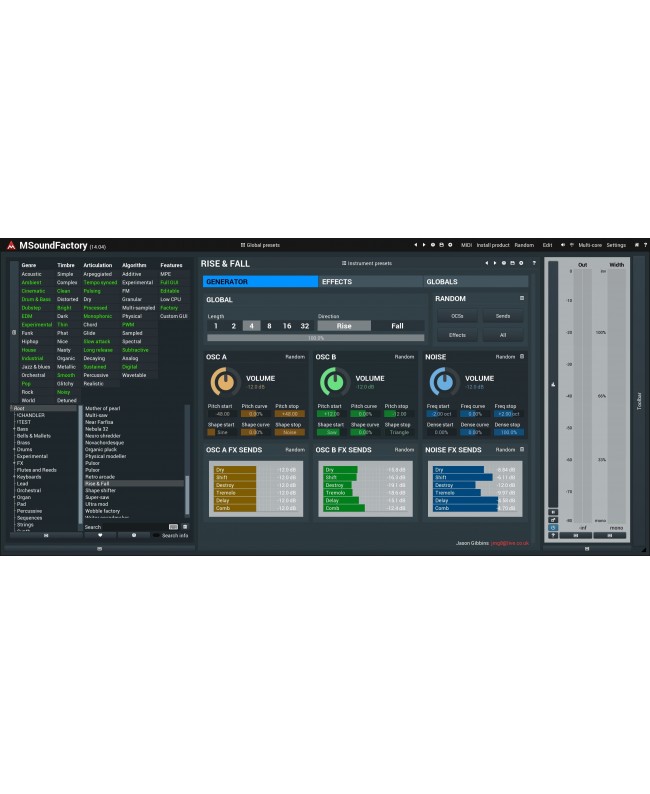This screenshot has height=794, width=650.
Task: Click OSC A Pitch stop +48.00 field
Action: coord(290,414)
